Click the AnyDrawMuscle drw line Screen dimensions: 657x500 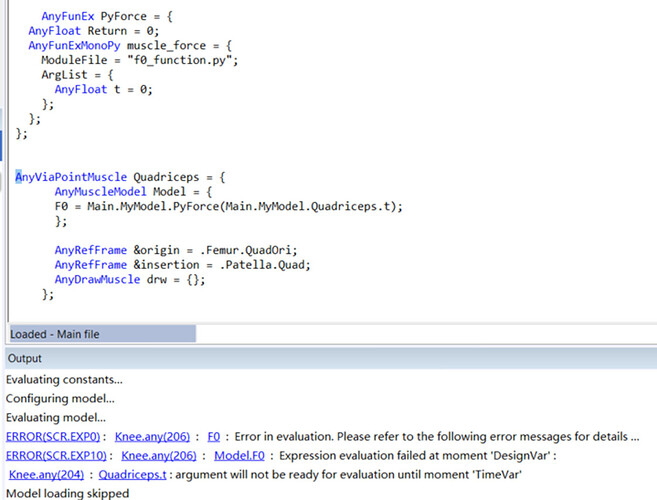point(130,279)
